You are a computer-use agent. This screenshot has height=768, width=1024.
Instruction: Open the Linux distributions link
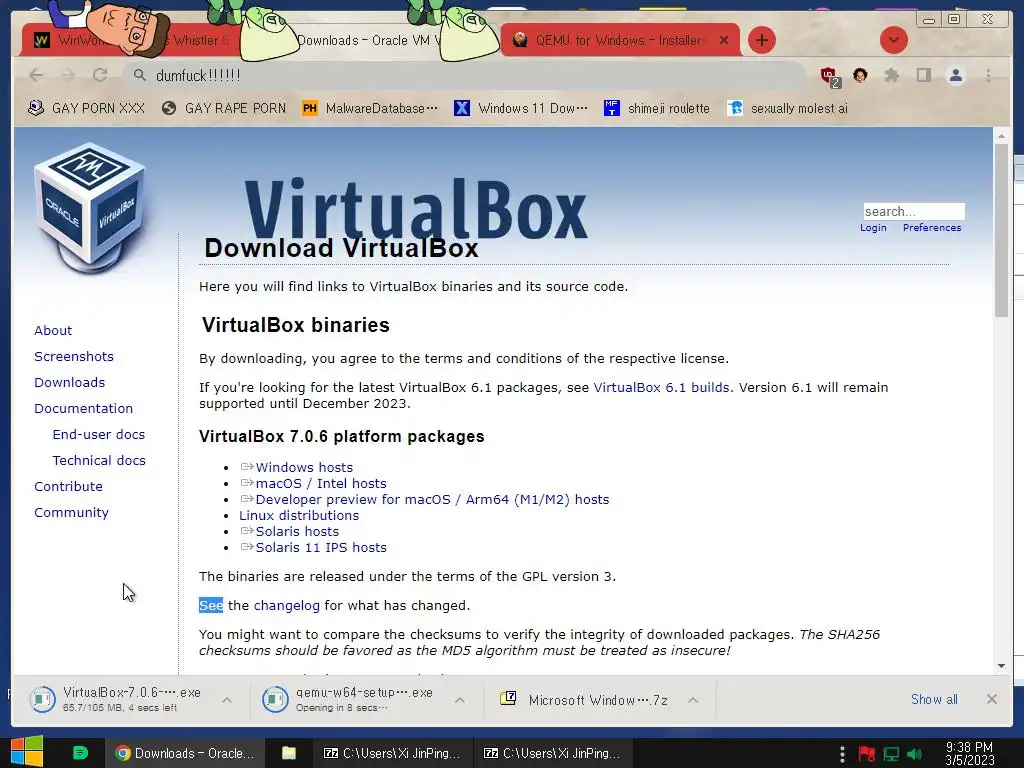(298, 515)
